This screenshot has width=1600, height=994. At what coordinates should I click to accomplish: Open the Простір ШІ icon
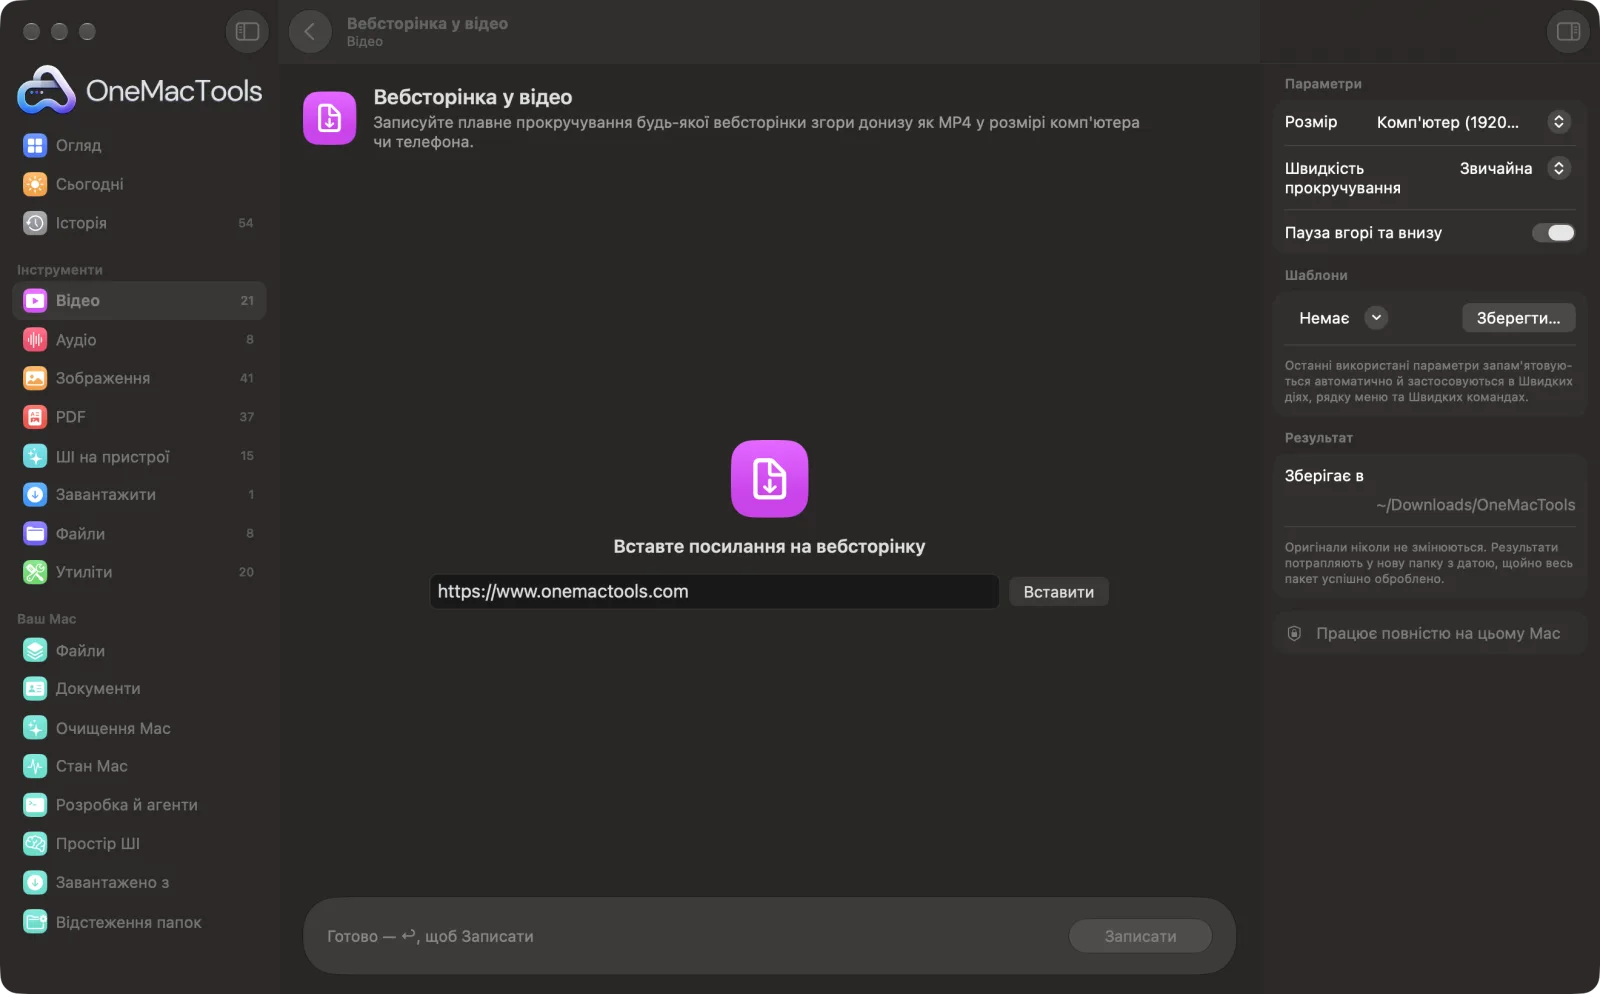point(35,844)
